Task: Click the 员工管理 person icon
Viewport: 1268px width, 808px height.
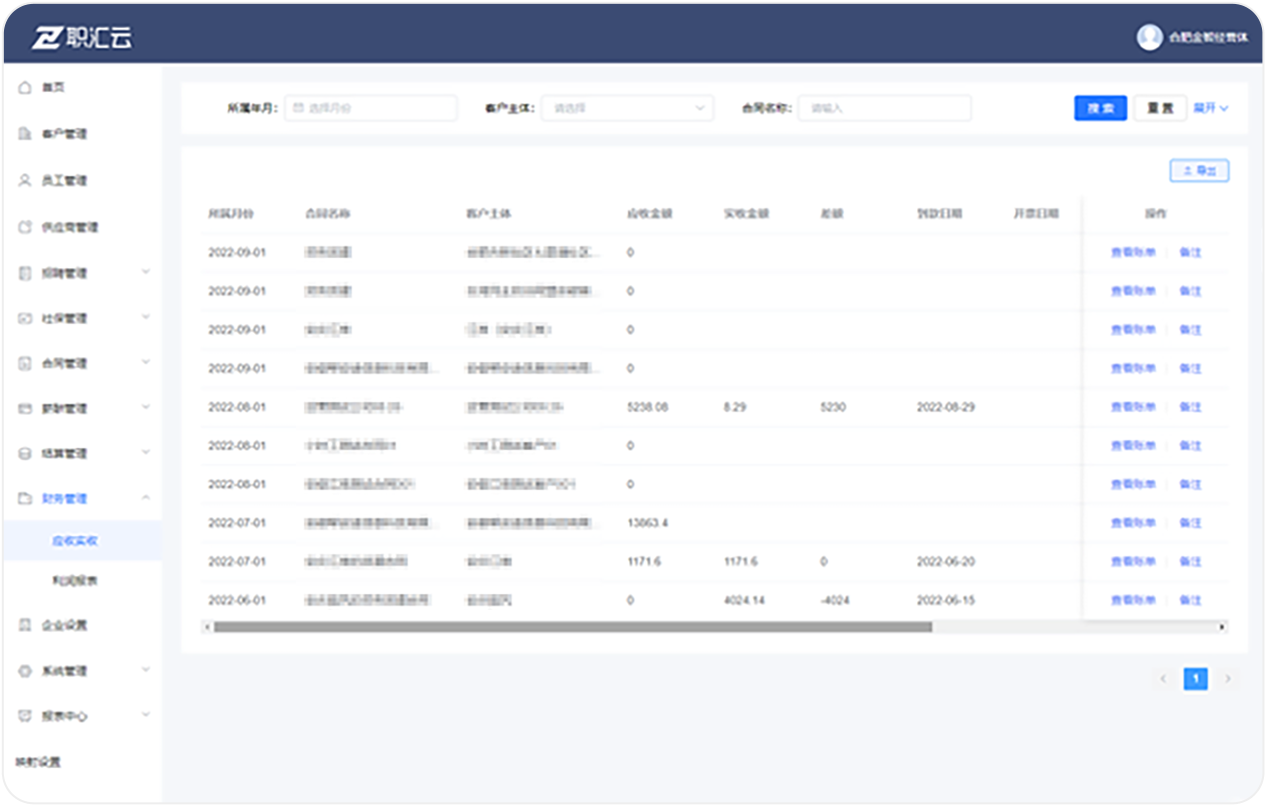Action: tap(26, 180)
